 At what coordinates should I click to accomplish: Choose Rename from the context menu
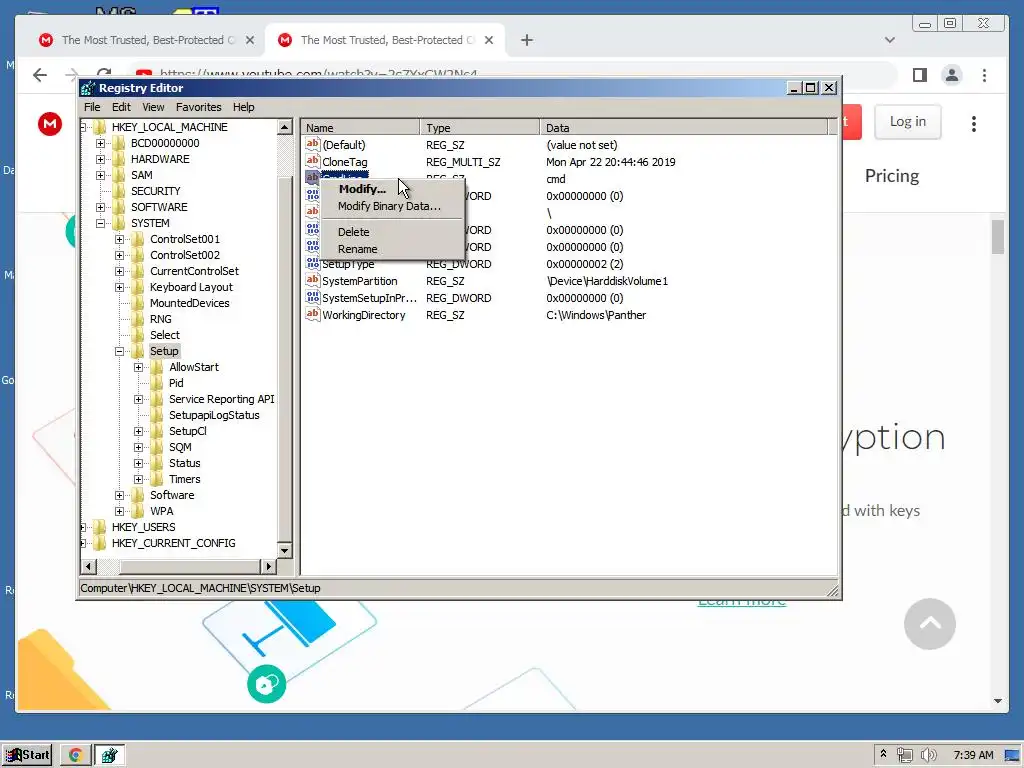(x=357, y=249)
